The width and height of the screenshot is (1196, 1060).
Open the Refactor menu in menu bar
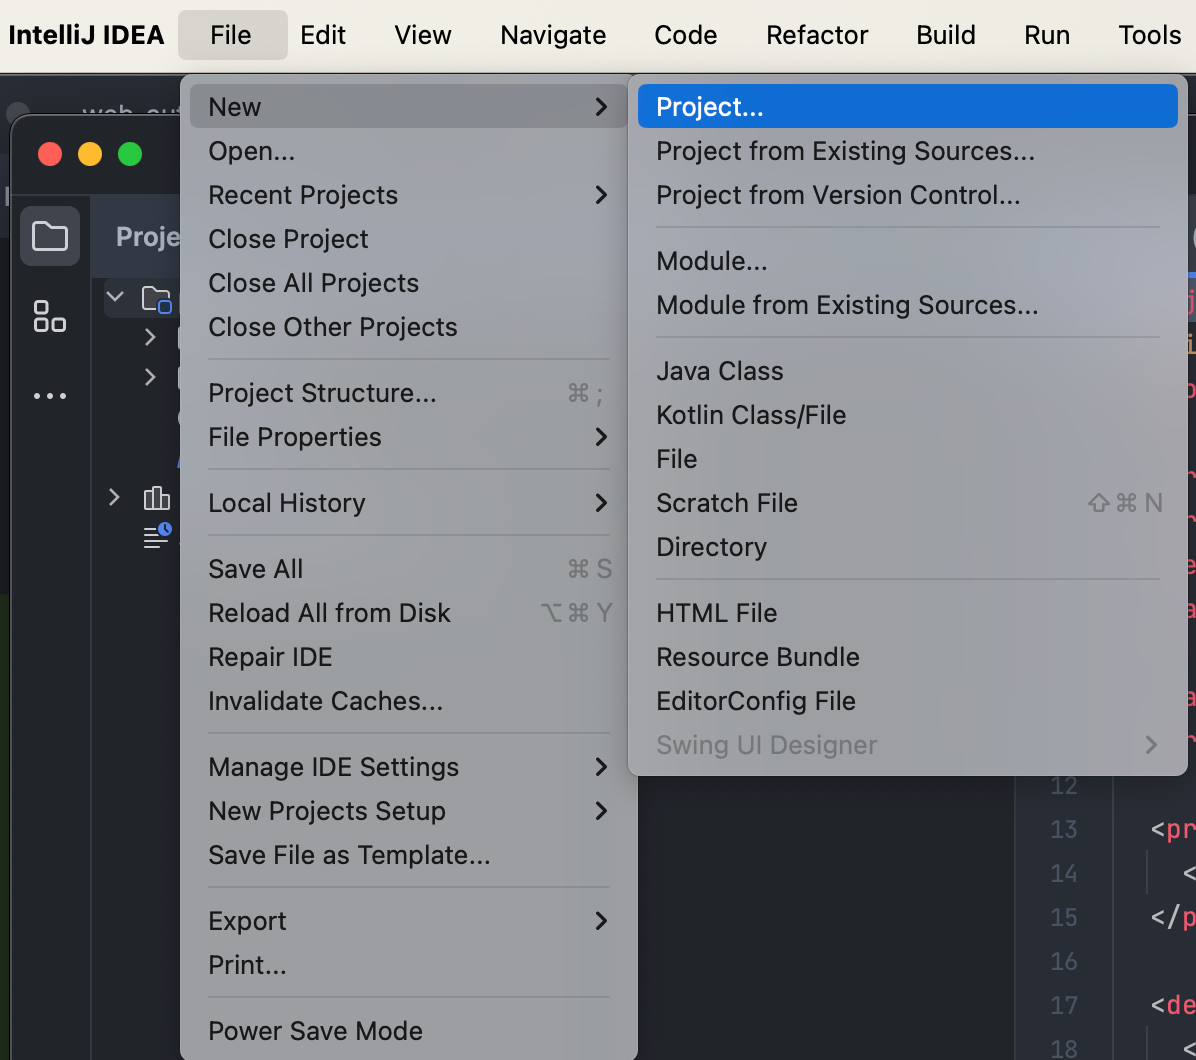point(817,35)
